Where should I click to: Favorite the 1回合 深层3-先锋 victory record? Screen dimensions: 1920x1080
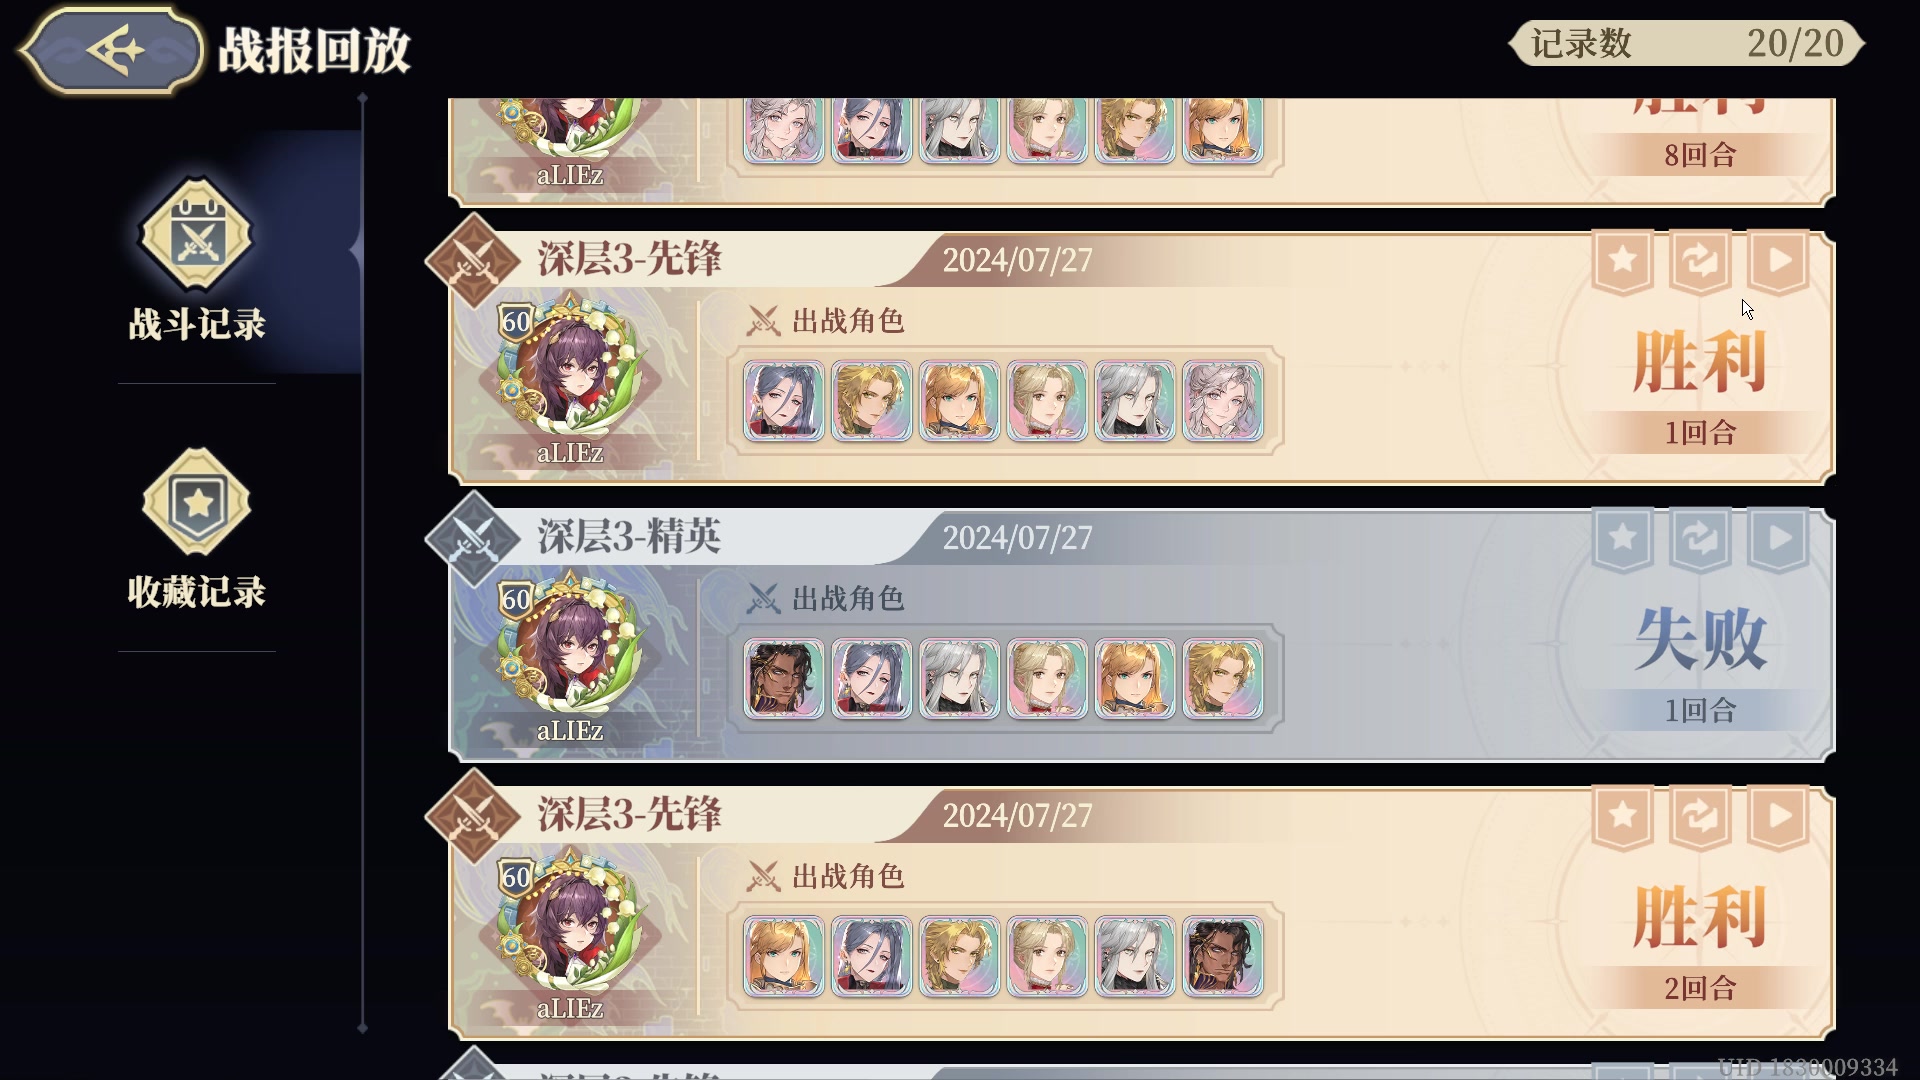point(1622,261)
